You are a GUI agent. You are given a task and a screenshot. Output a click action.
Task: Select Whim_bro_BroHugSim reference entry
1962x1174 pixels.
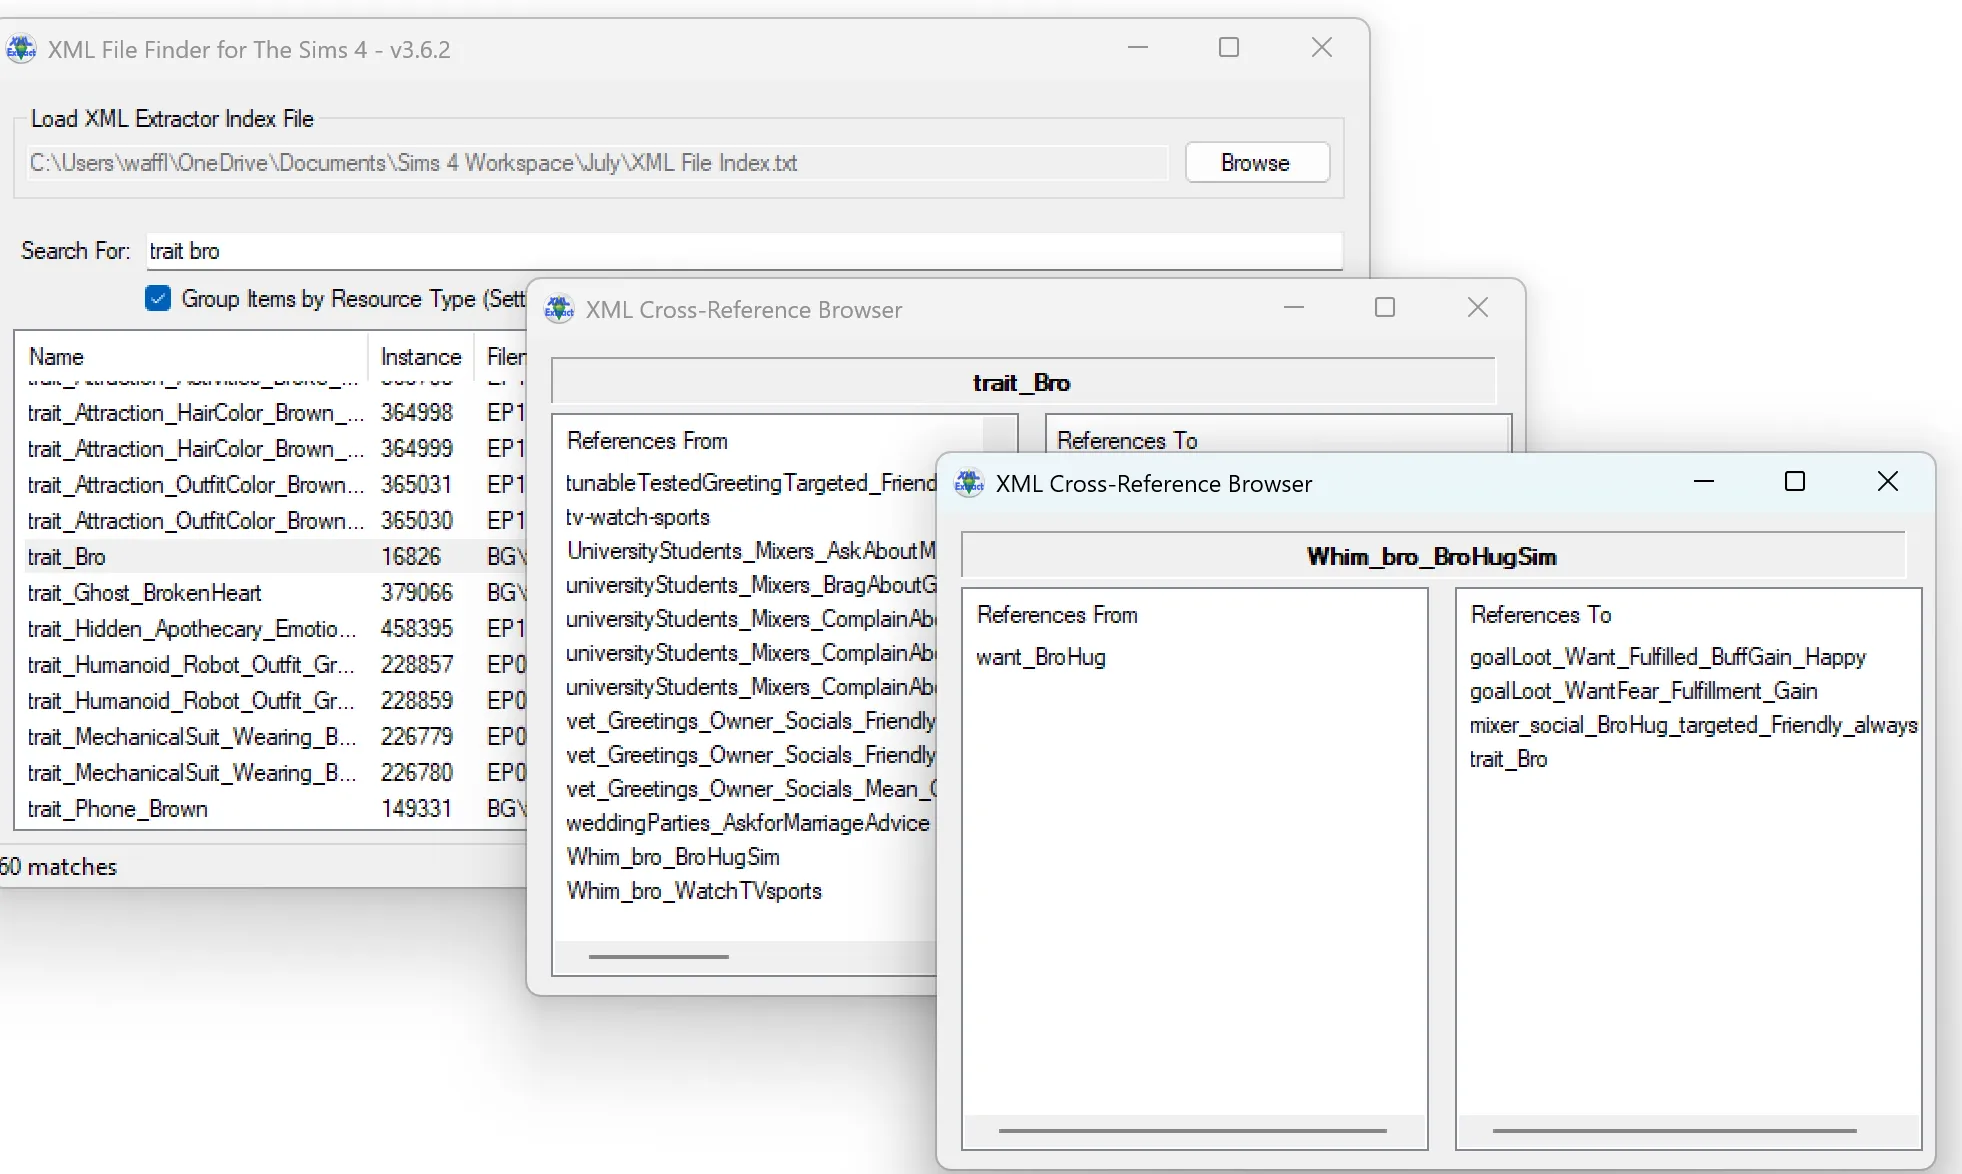coord(671,857)
